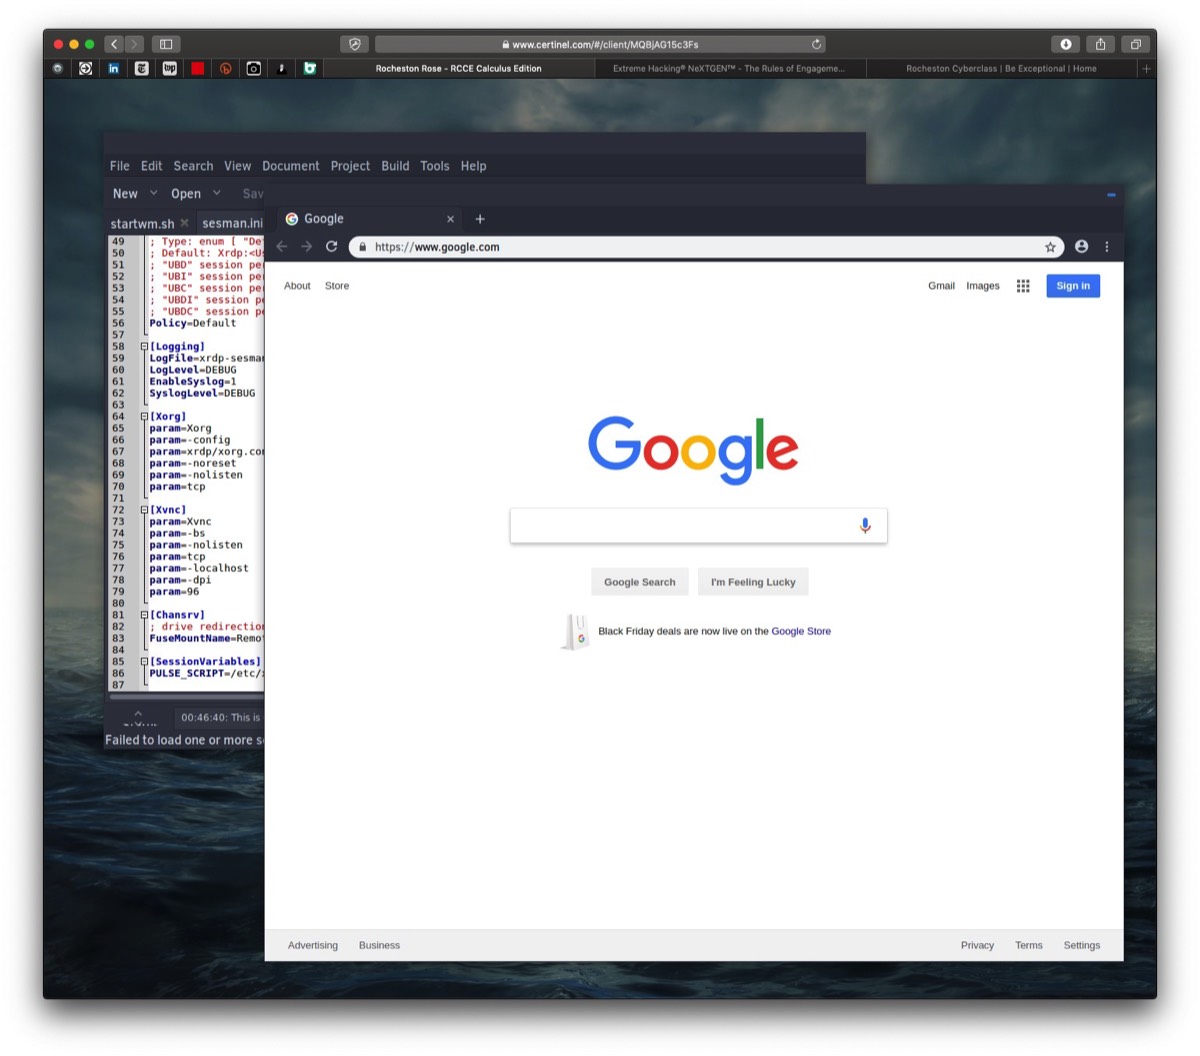1200x1056 pixels.
Task: Show all Safari tabs overview
Action: (1136, 44)
